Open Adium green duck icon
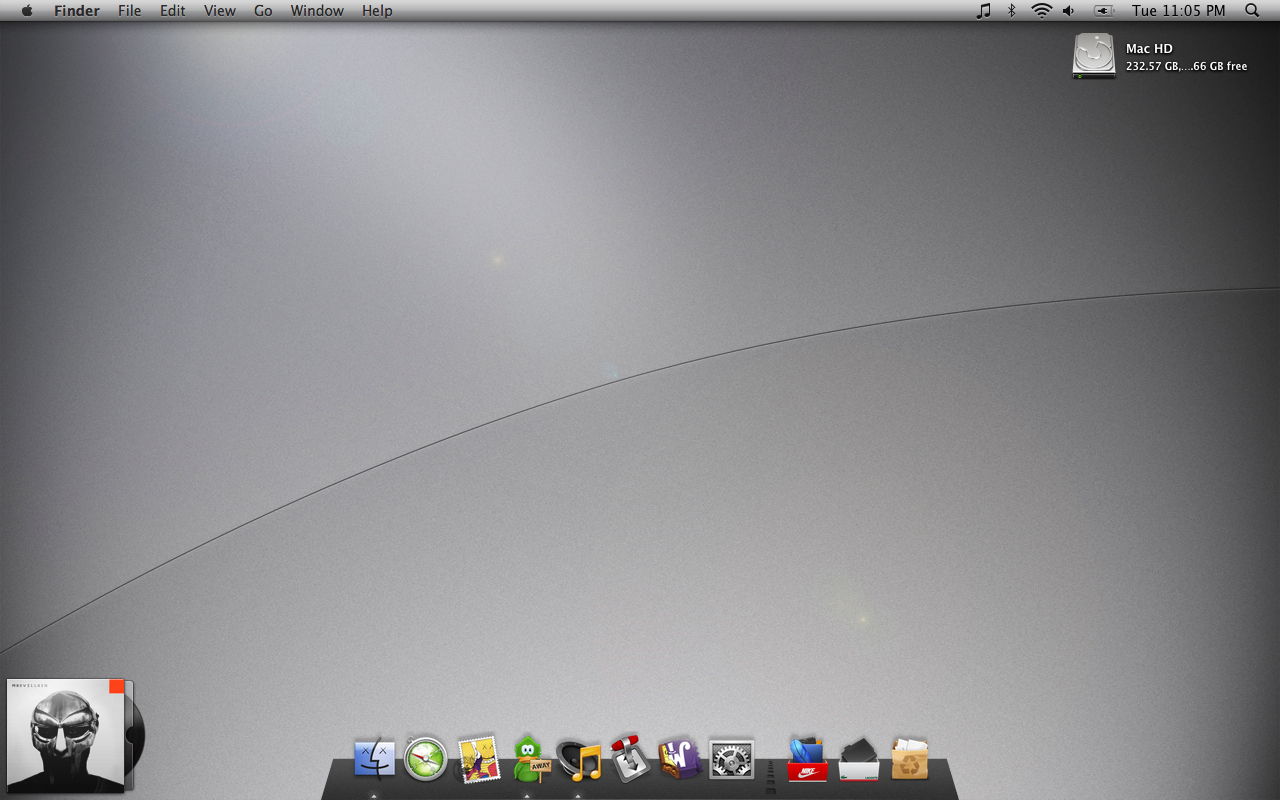This screenshot has width=1280, height=800. [x=531, y=758]
